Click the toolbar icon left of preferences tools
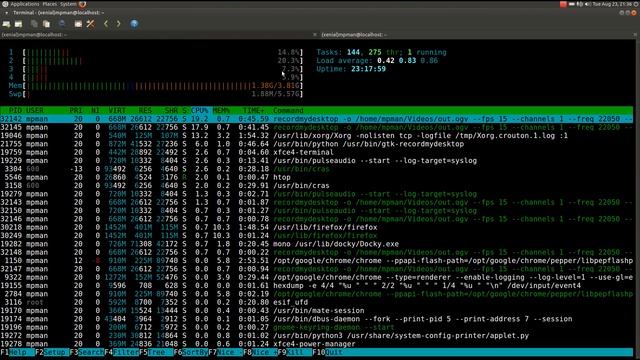Screen dimensions: 640x360 tap(78, 24)
